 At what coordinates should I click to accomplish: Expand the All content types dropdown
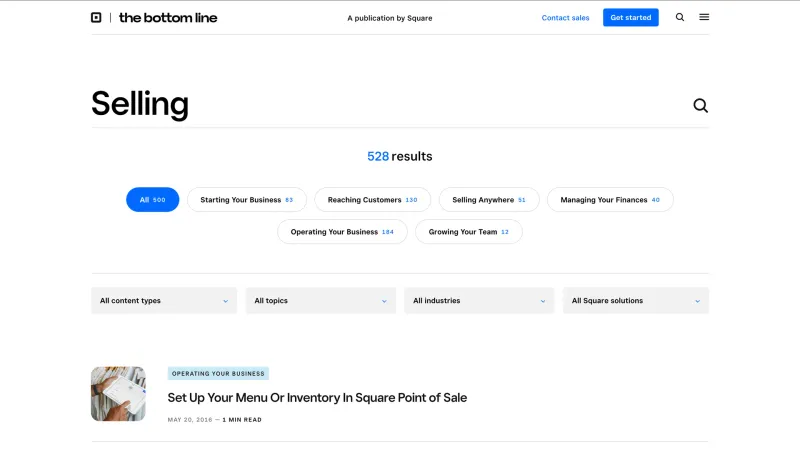coord(164,301)
